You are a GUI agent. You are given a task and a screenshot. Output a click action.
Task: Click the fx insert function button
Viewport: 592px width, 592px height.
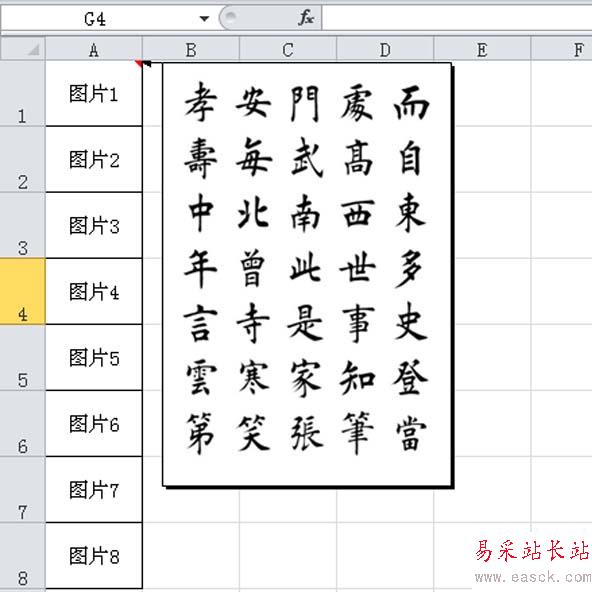pos(306,18)
